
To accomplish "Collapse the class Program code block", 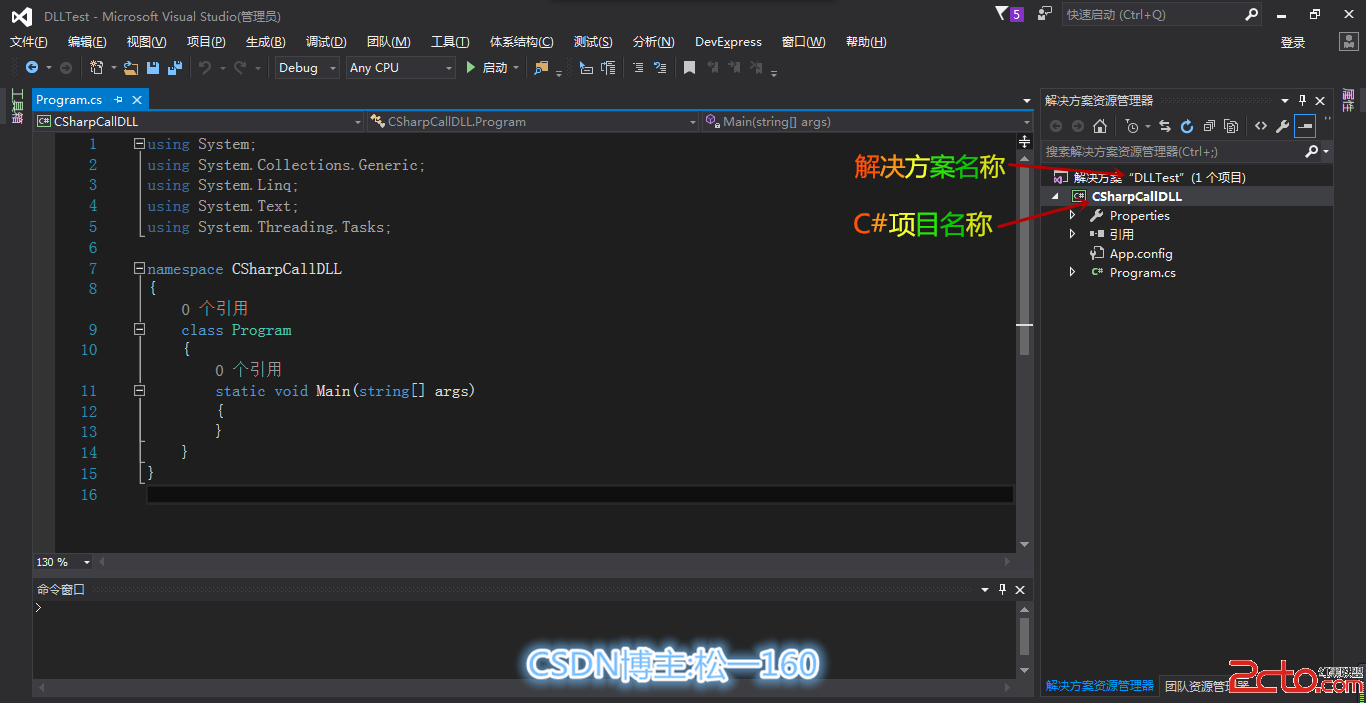I will click(139, 329).
